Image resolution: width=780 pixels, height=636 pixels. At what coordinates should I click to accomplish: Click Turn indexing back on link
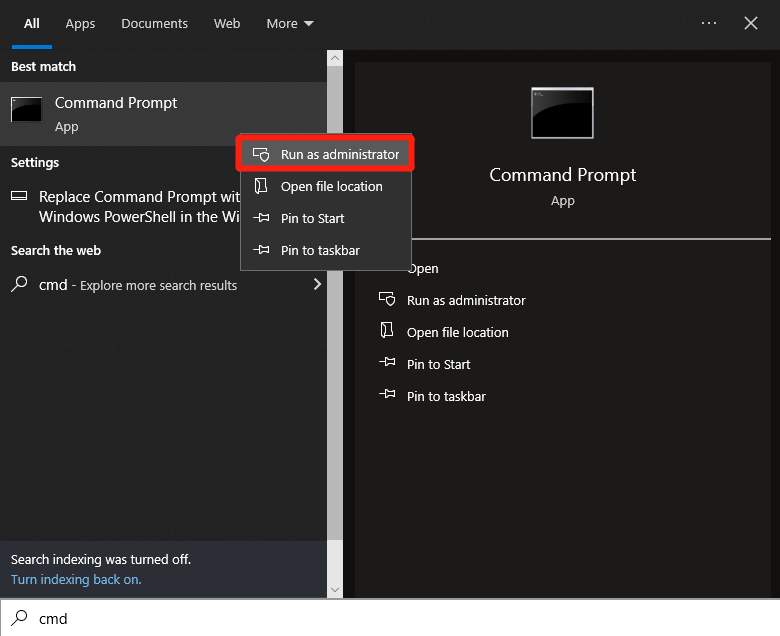click(76, 579)
